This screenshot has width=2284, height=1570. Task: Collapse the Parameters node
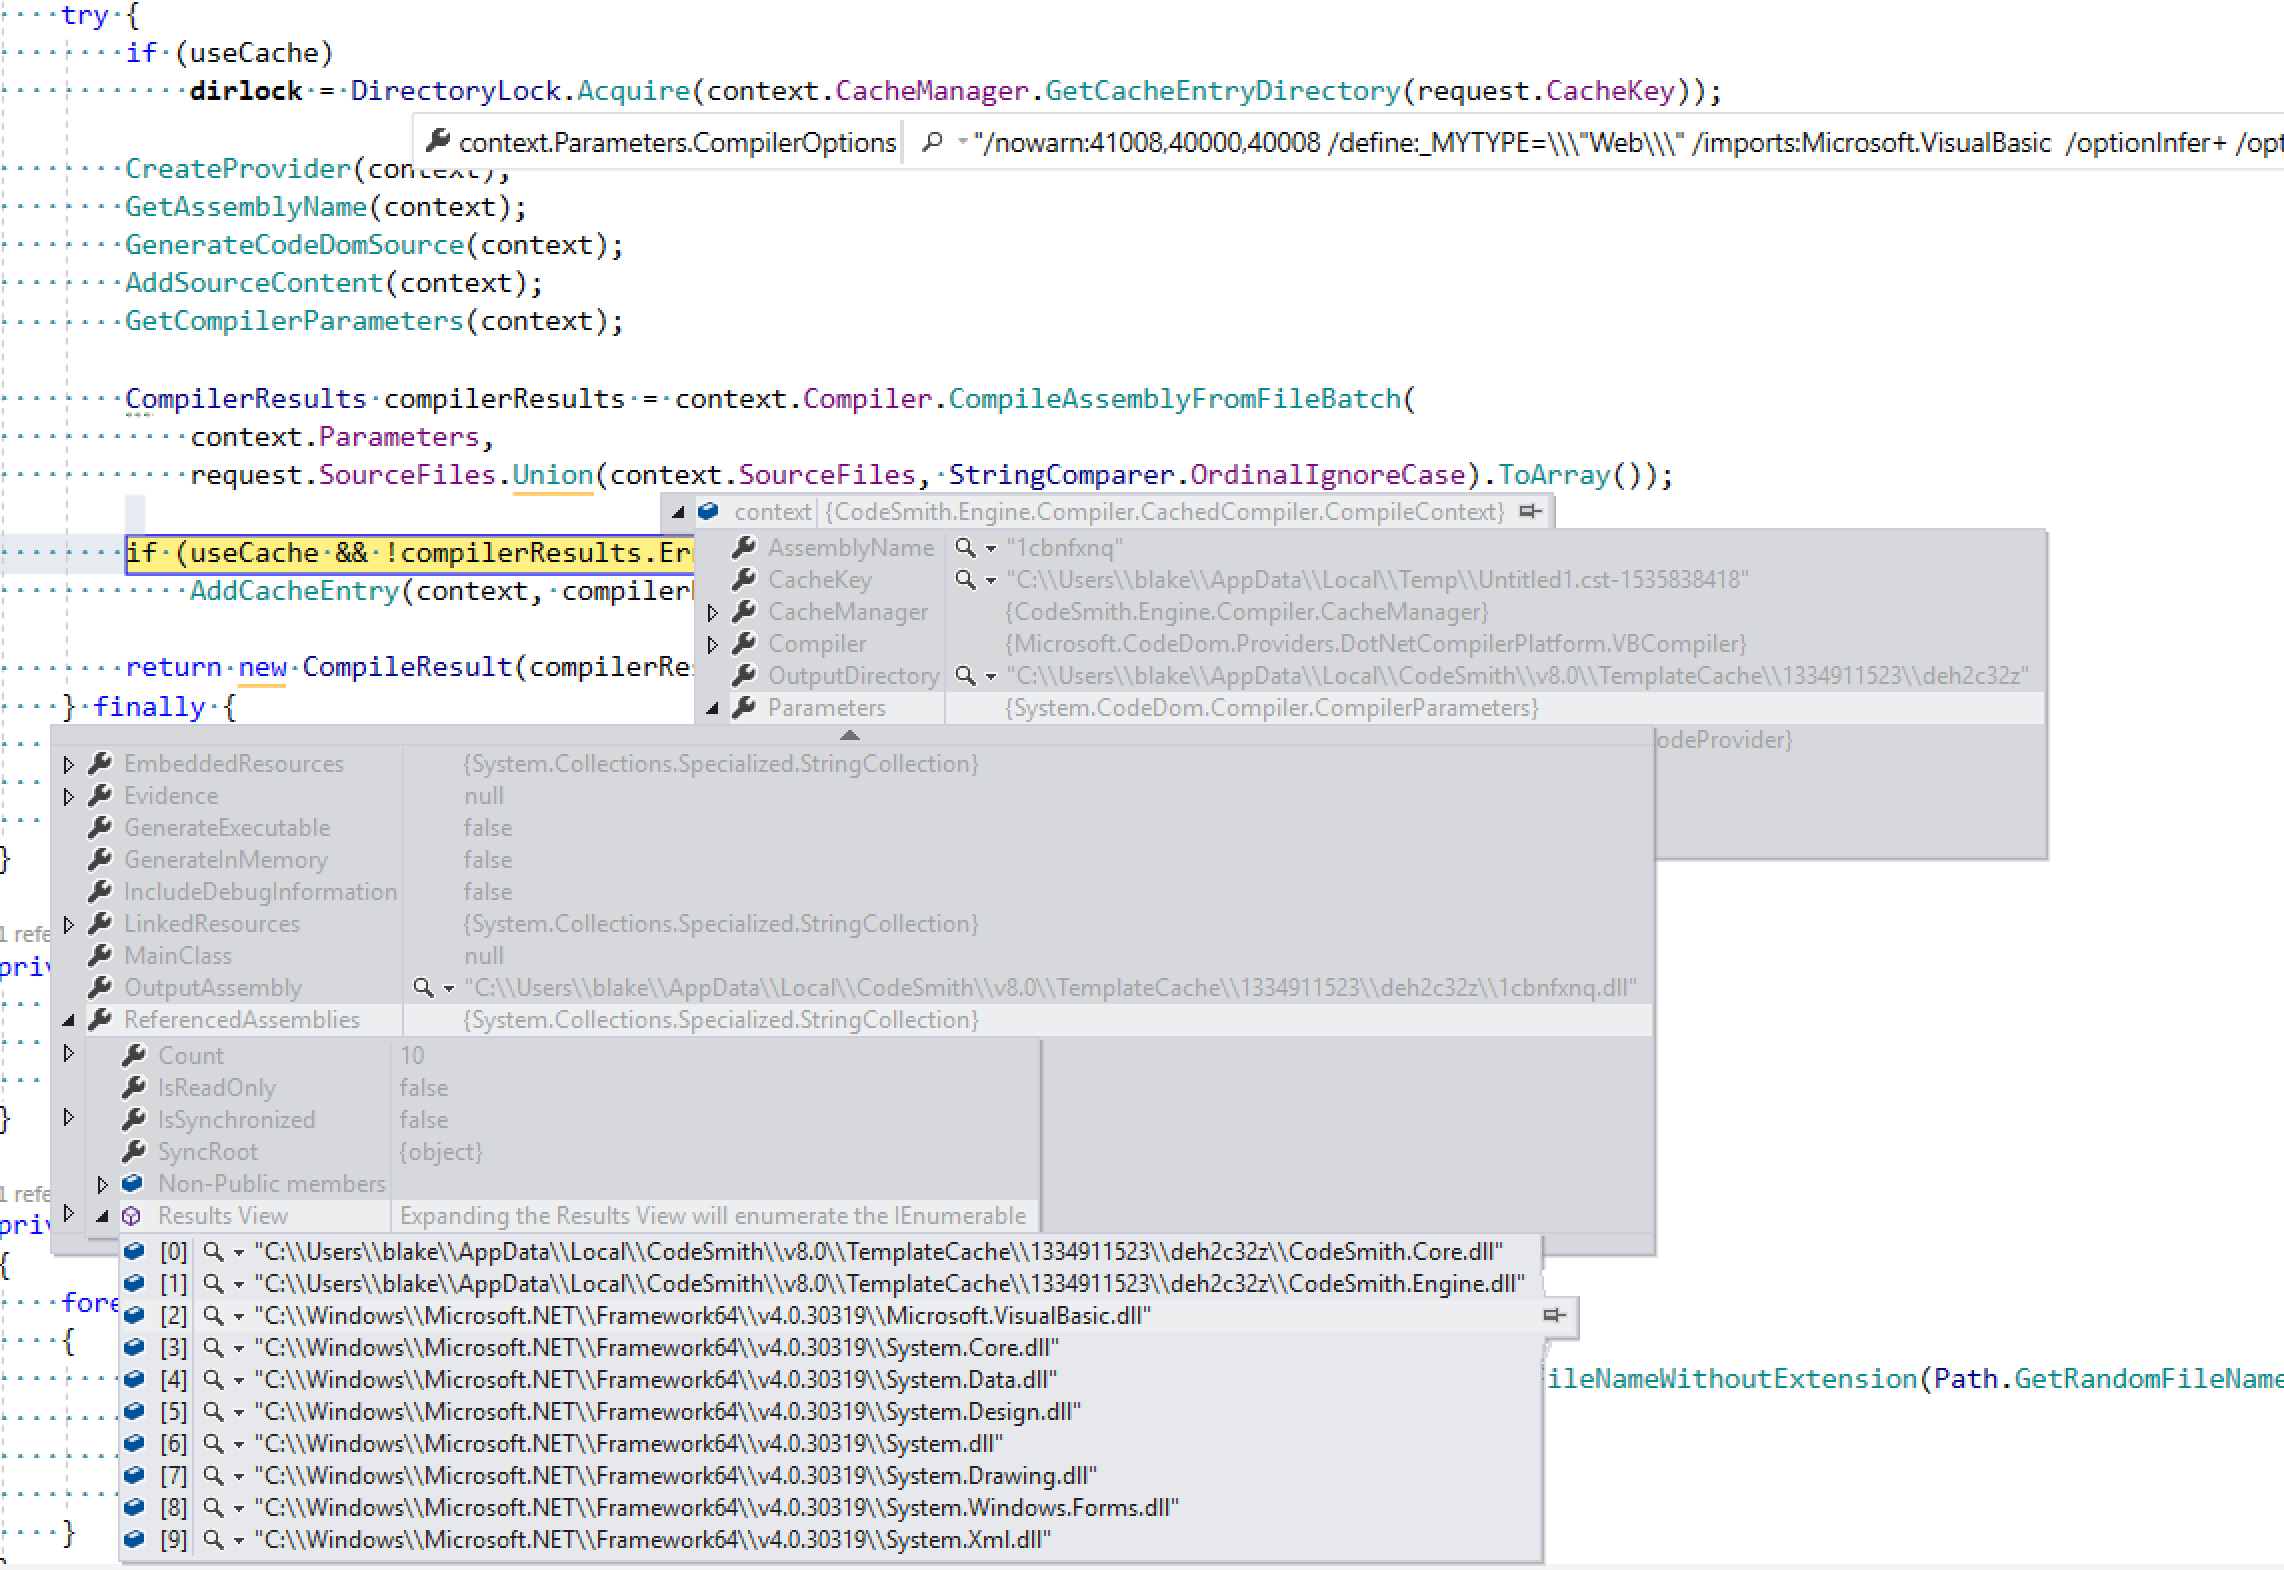713,708
